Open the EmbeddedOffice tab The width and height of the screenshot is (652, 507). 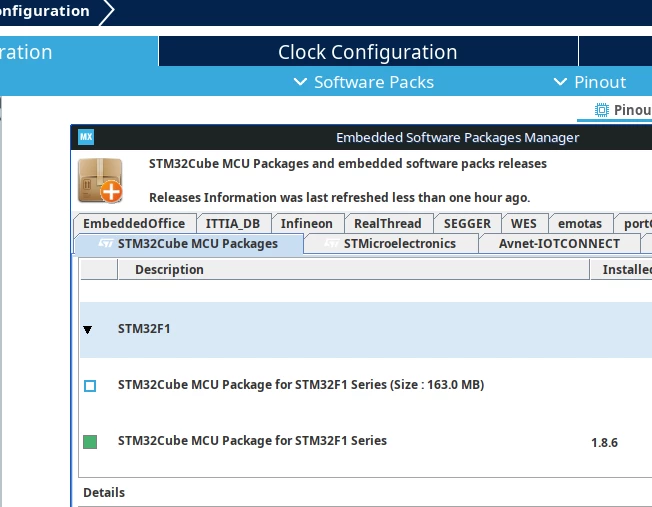coord(134,223)
